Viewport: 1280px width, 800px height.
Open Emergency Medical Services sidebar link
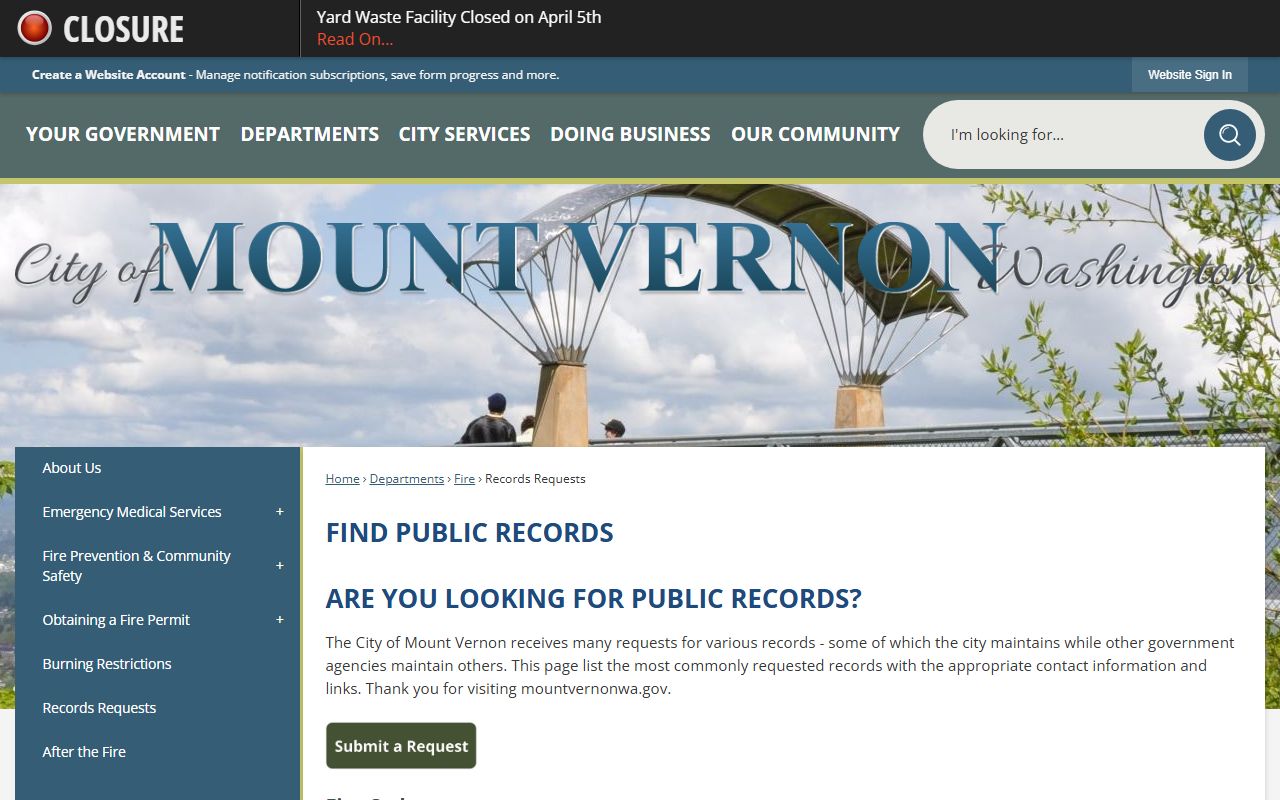132,512
